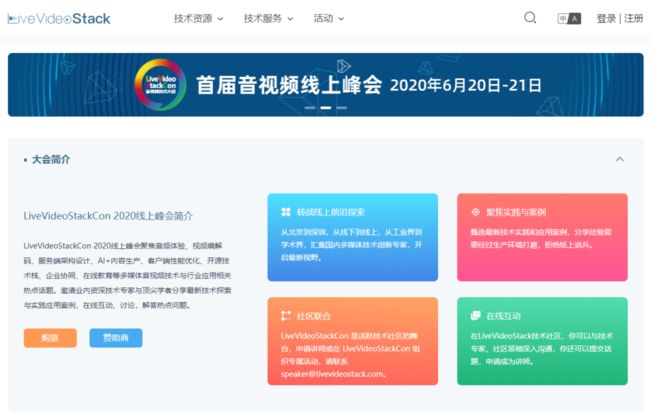Toggle the 中/A language switch
The height and width of the screenshot is (417, 650).
(569, 19)
